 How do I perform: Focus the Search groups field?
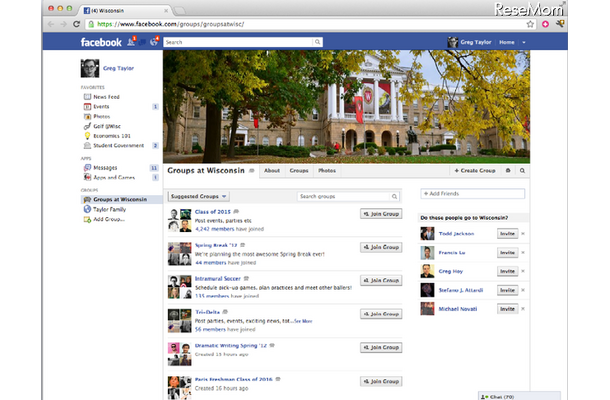[x=344, y=196]
